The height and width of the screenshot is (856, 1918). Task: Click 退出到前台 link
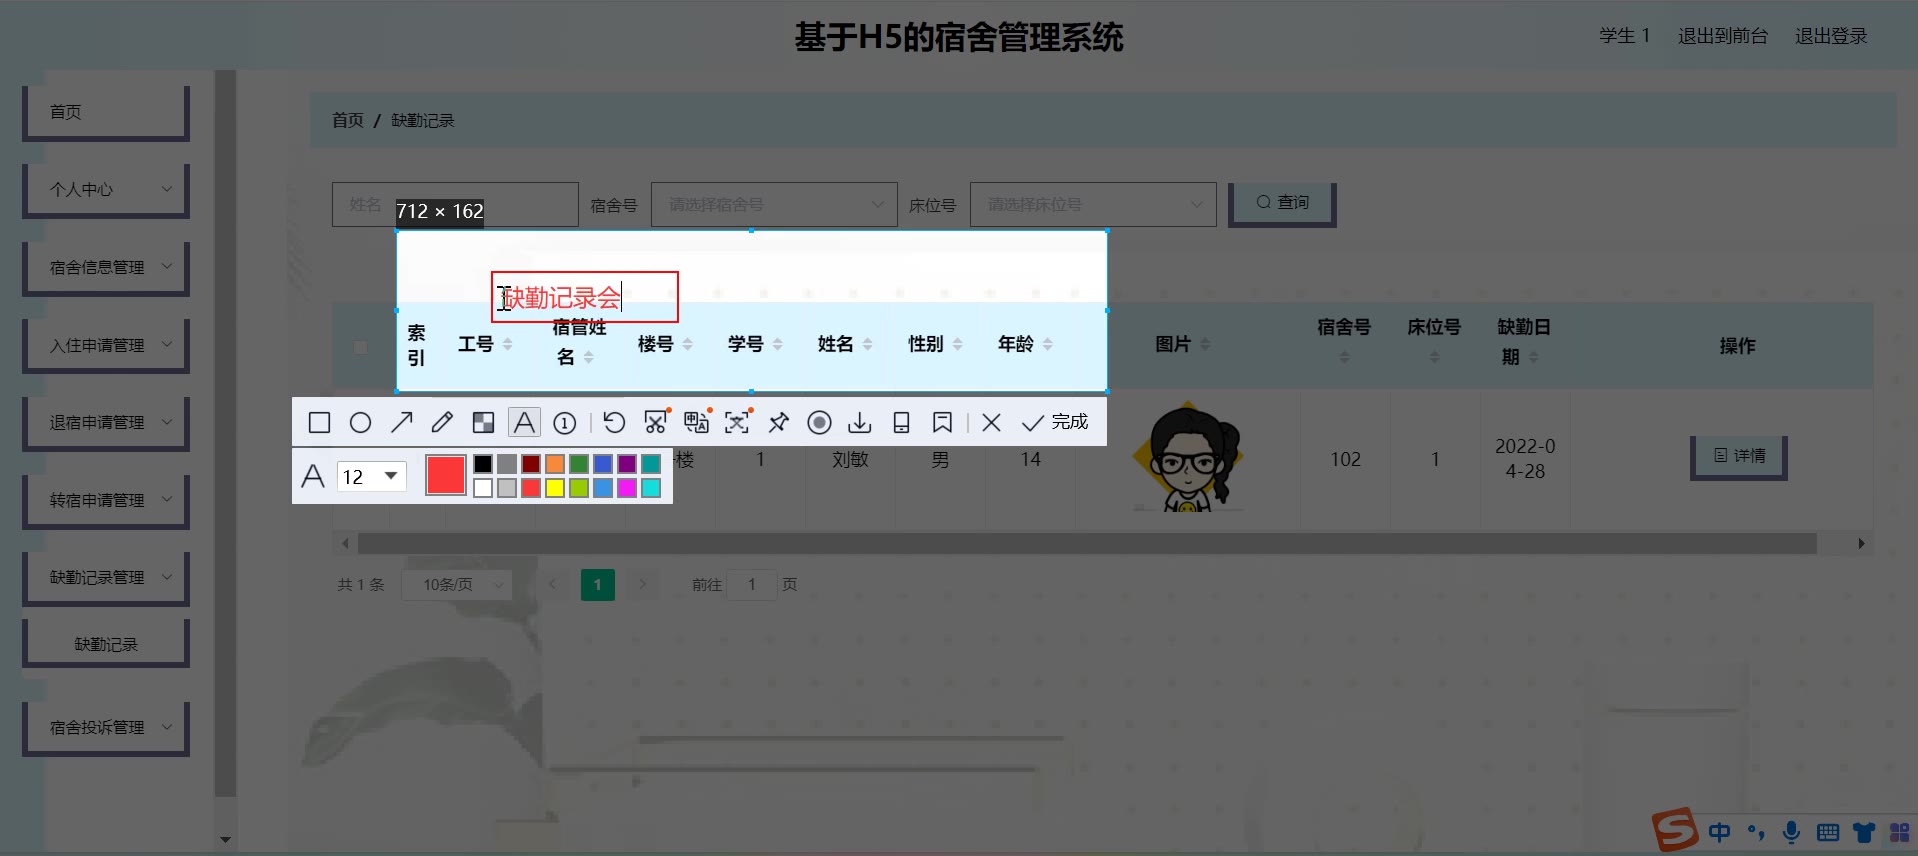(1722, 36)
